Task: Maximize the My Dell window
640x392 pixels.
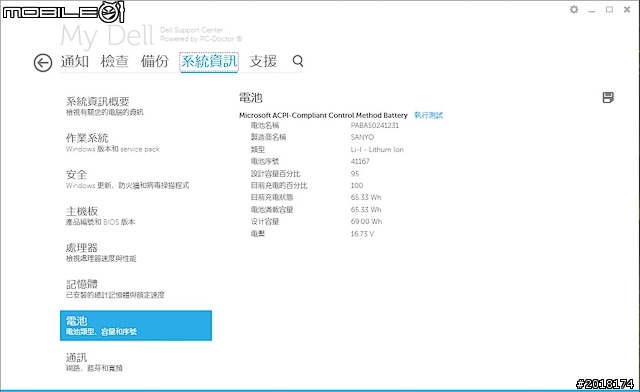Action: (x=609, y=9)
